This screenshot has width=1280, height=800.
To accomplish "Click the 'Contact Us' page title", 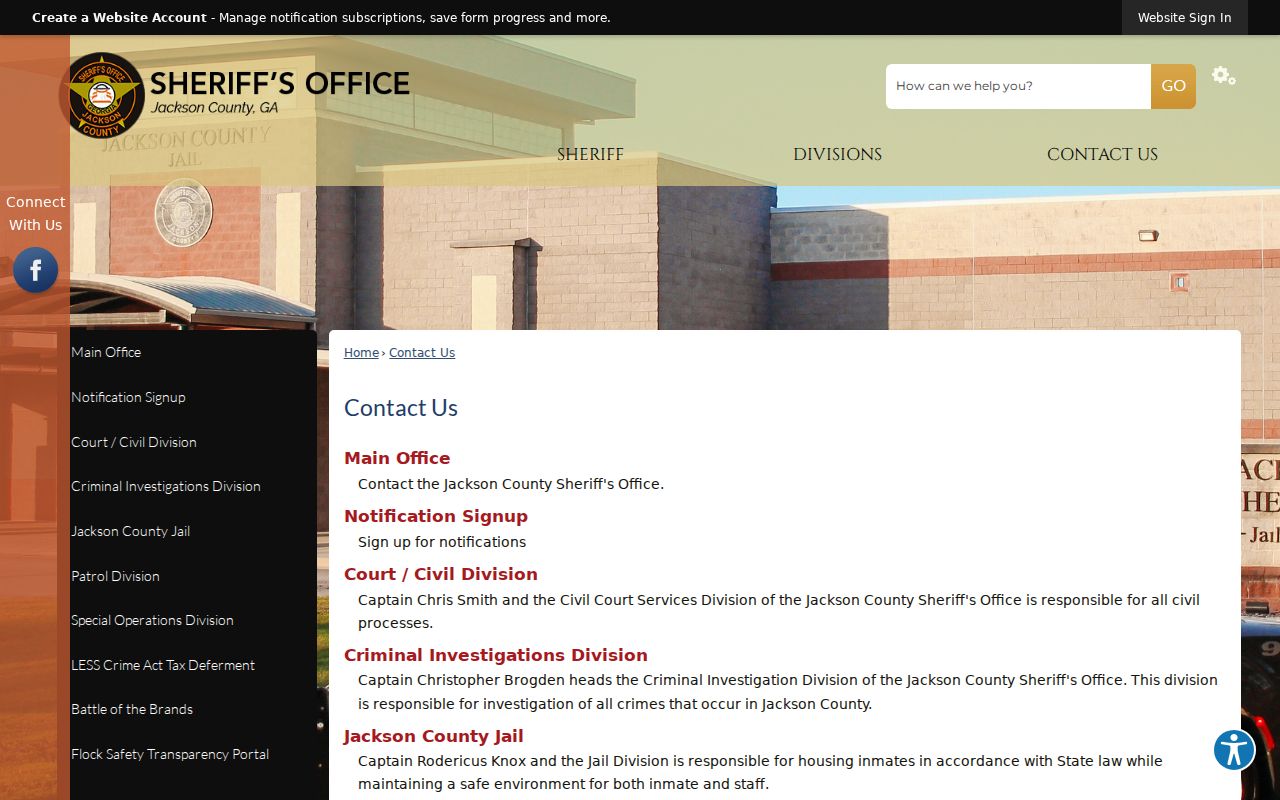I will coord(401,408).
